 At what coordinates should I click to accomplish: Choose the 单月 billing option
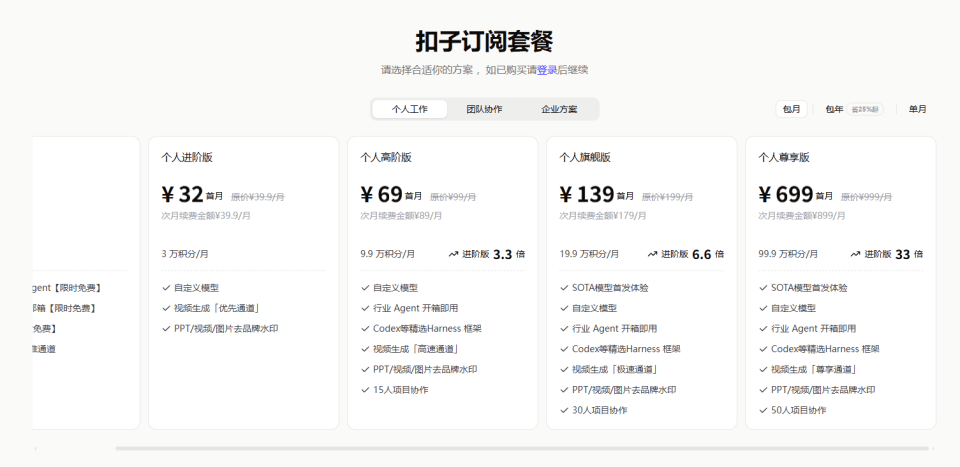(918, 109)
